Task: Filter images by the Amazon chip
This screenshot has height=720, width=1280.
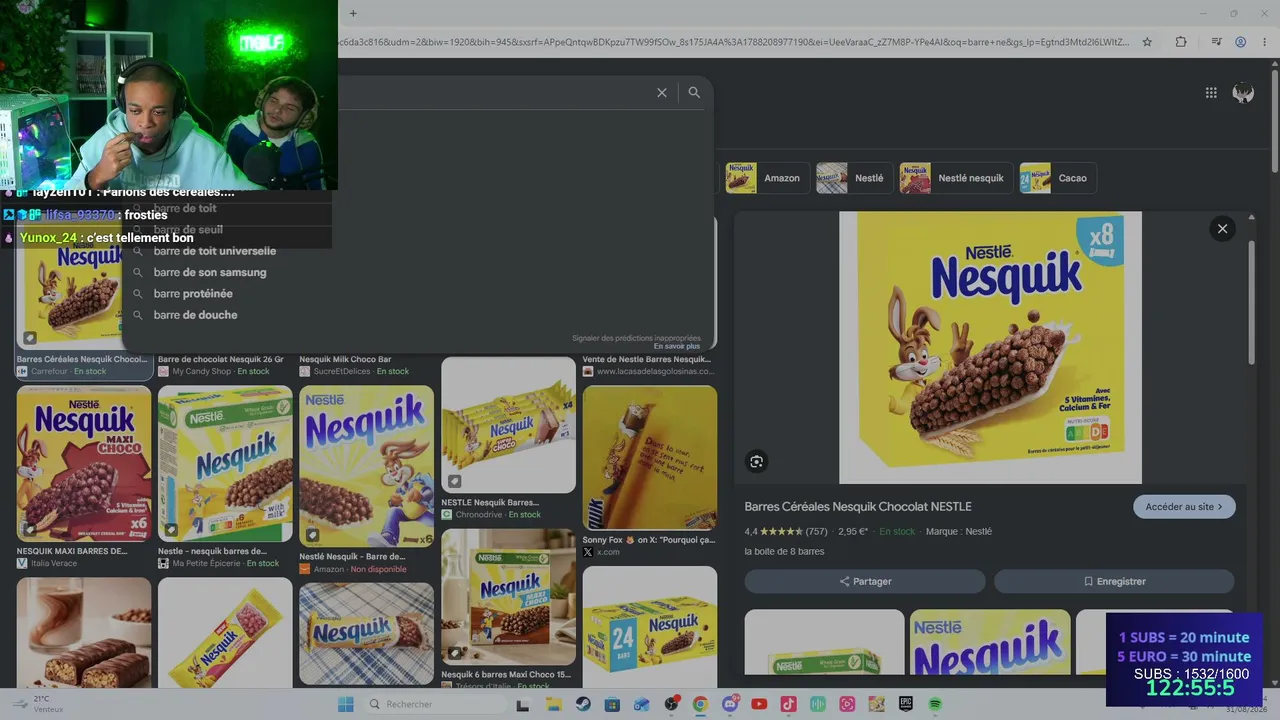Action: coord(766,178)
